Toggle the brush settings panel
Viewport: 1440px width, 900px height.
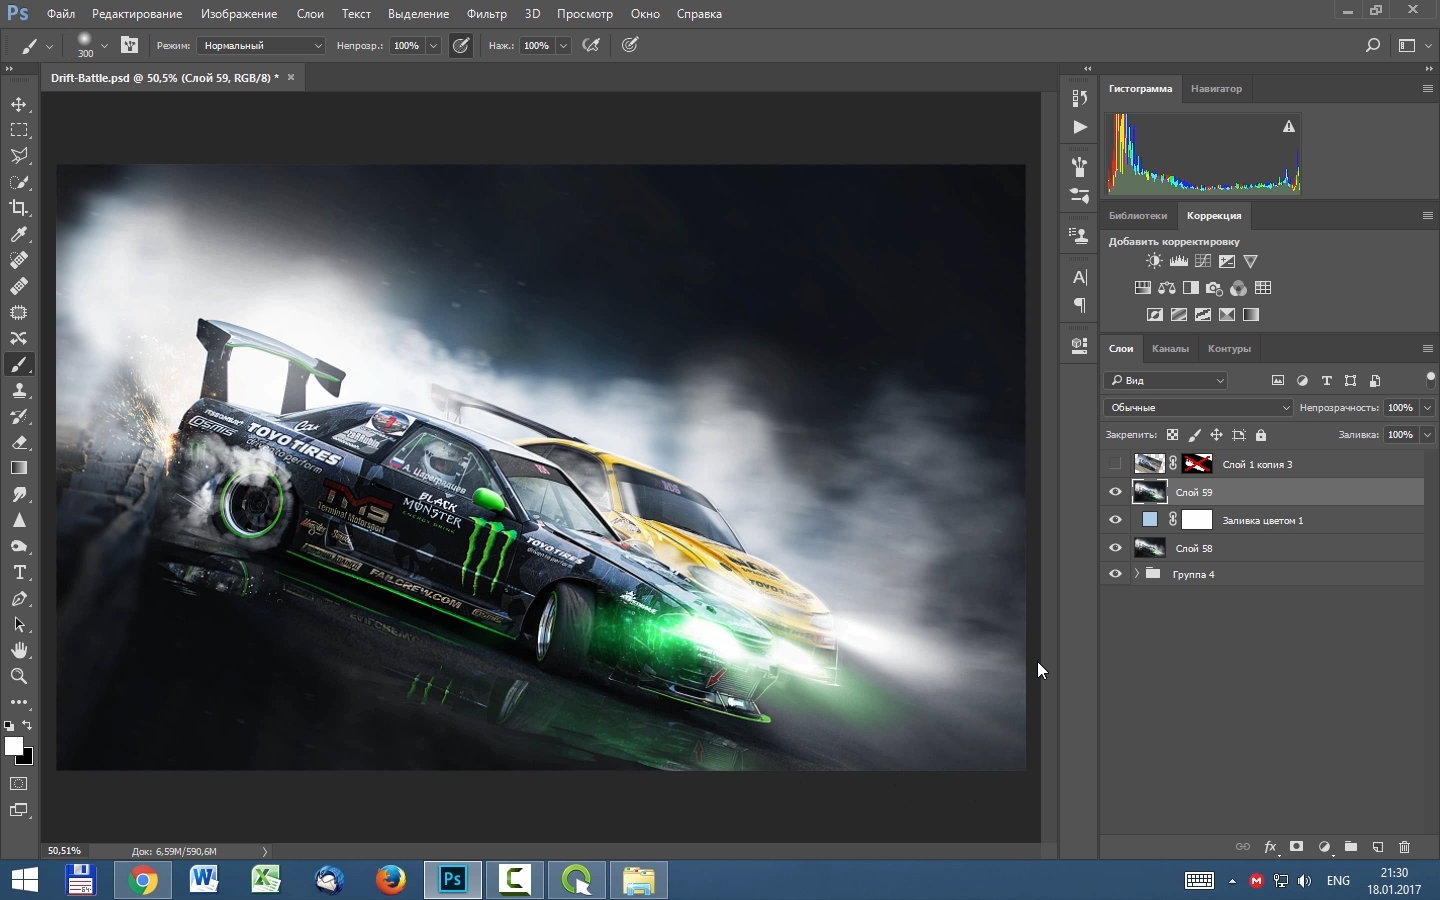[129, 45]
